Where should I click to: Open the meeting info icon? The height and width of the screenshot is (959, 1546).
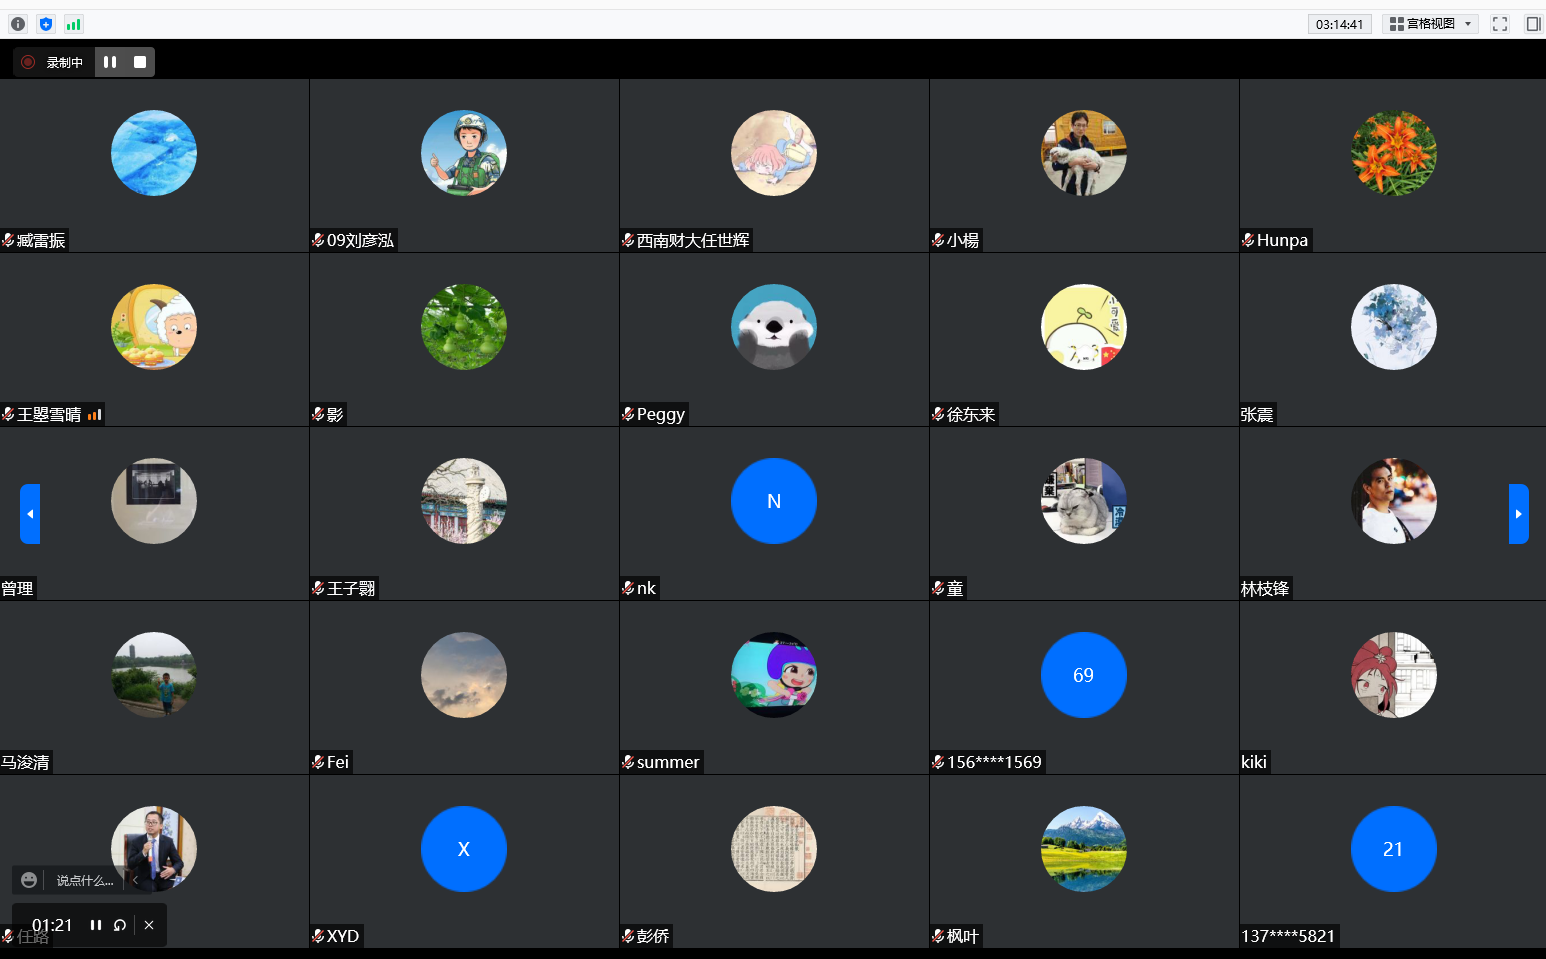(x=18, y=24)
